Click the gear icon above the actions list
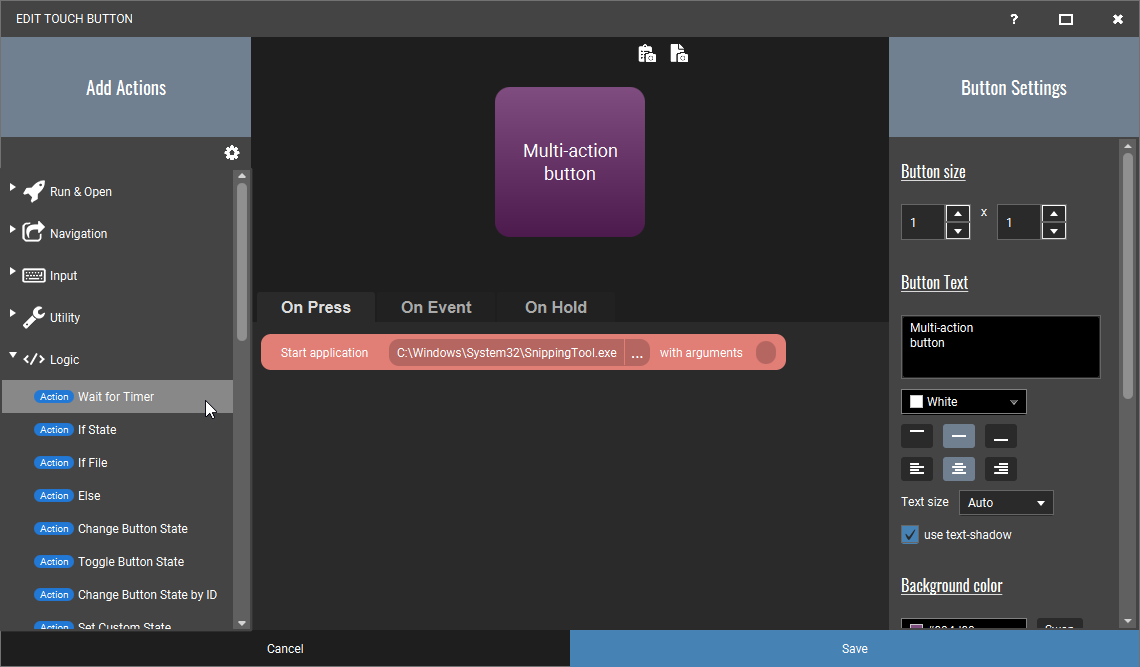This screenshot has width=1140, height=667. click(x=232, y=153)
